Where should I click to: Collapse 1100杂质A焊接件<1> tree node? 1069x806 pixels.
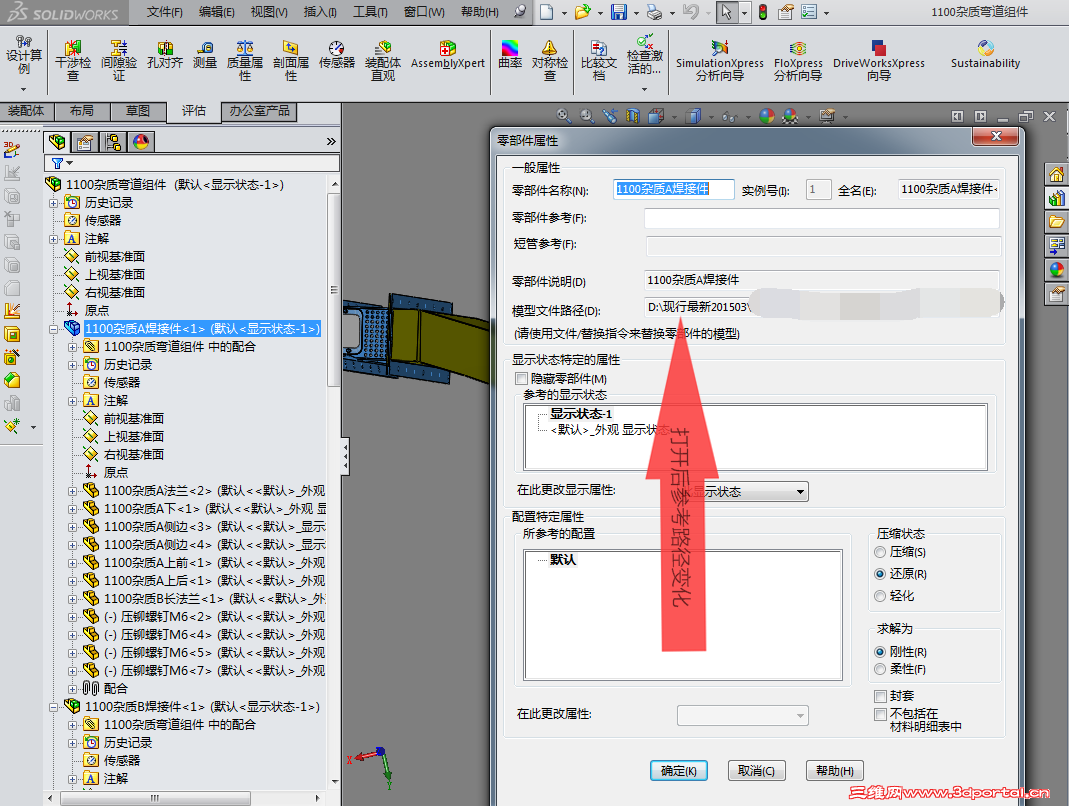point(53,329)
